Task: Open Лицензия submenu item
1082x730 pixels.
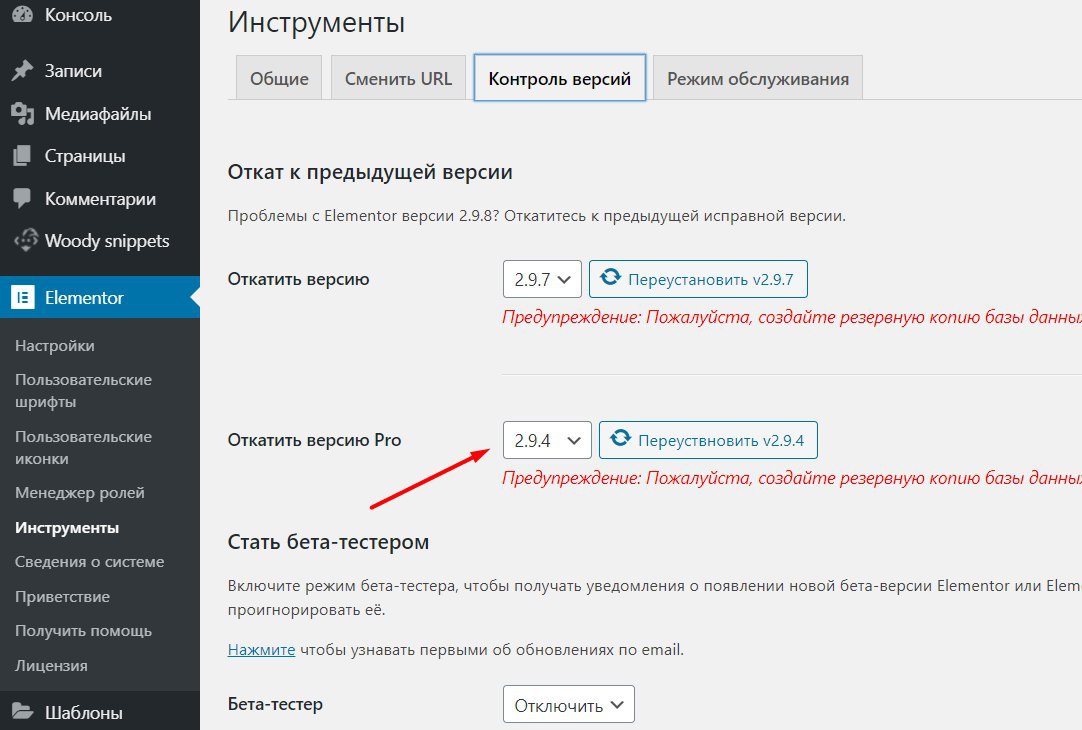Action: click(51, 666)
